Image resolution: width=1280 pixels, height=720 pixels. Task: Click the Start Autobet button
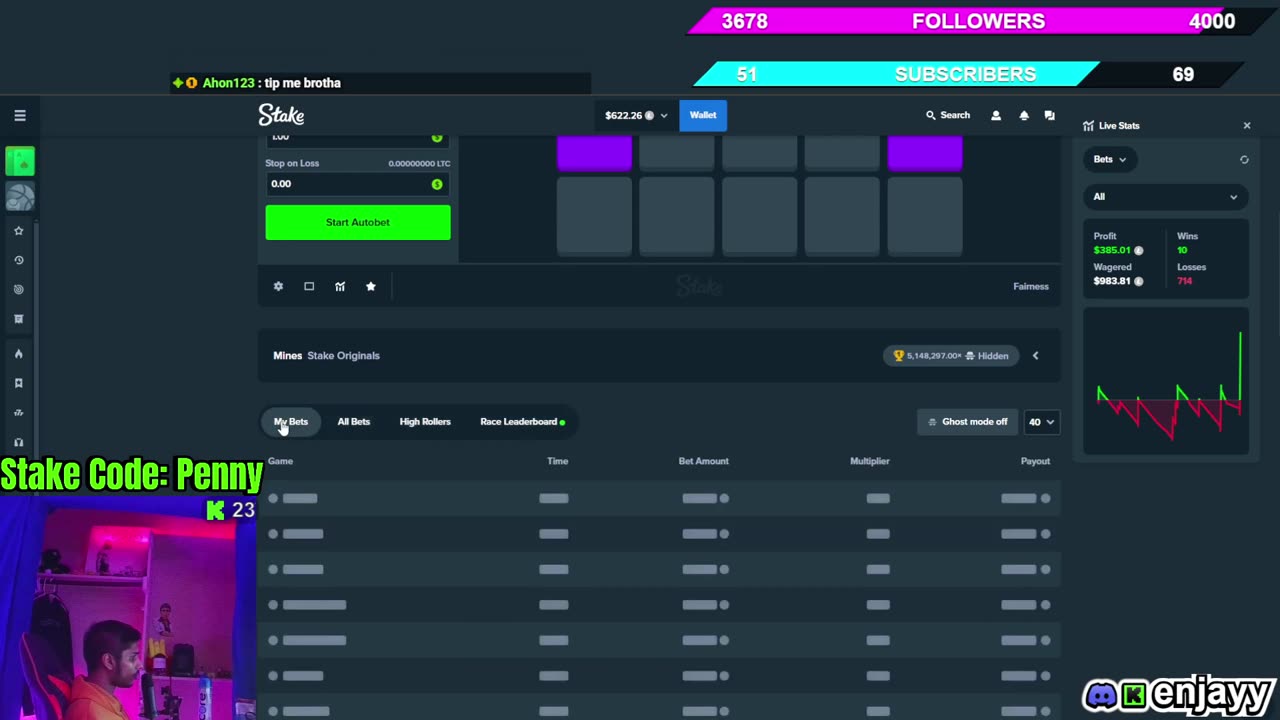click(x=358, y=222)
